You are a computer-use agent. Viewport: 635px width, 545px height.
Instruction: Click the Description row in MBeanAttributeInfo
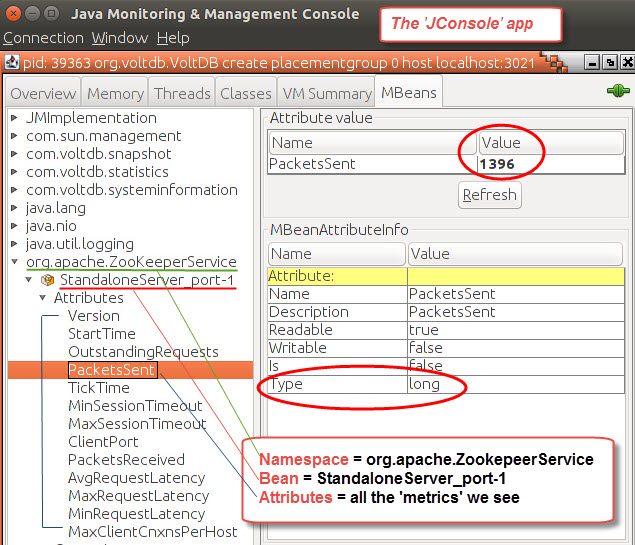click(446, 312)
